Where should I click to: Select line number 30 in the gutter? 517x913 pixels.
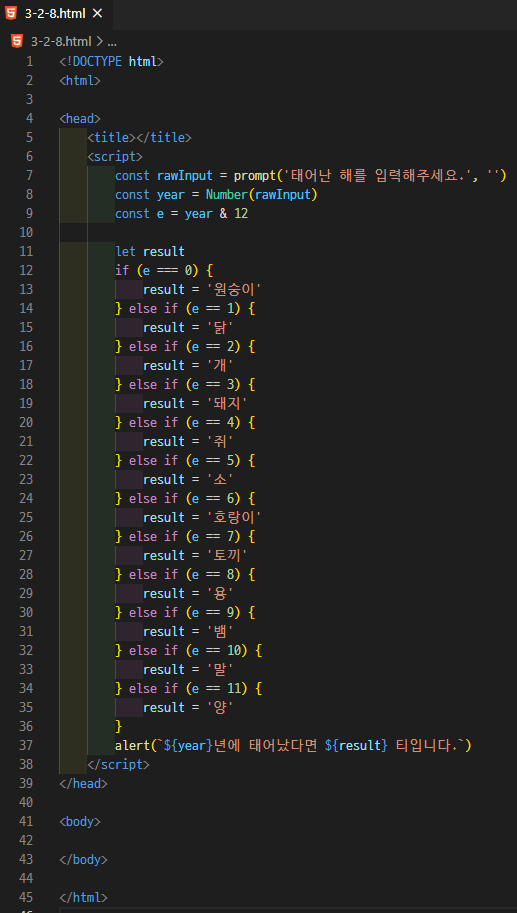pyautogui.click(x=26, y=612)
